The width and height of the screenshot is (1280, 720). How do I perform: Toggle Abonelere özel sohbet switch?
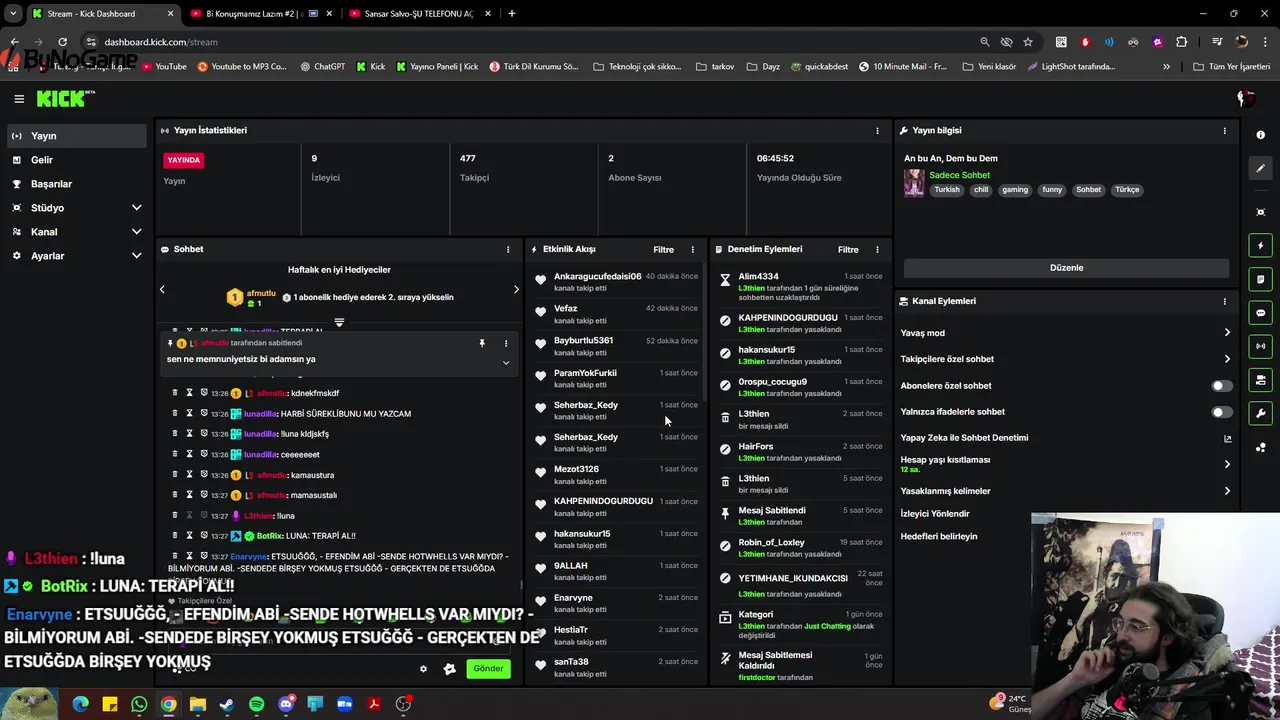click(x=1222, y=386)
